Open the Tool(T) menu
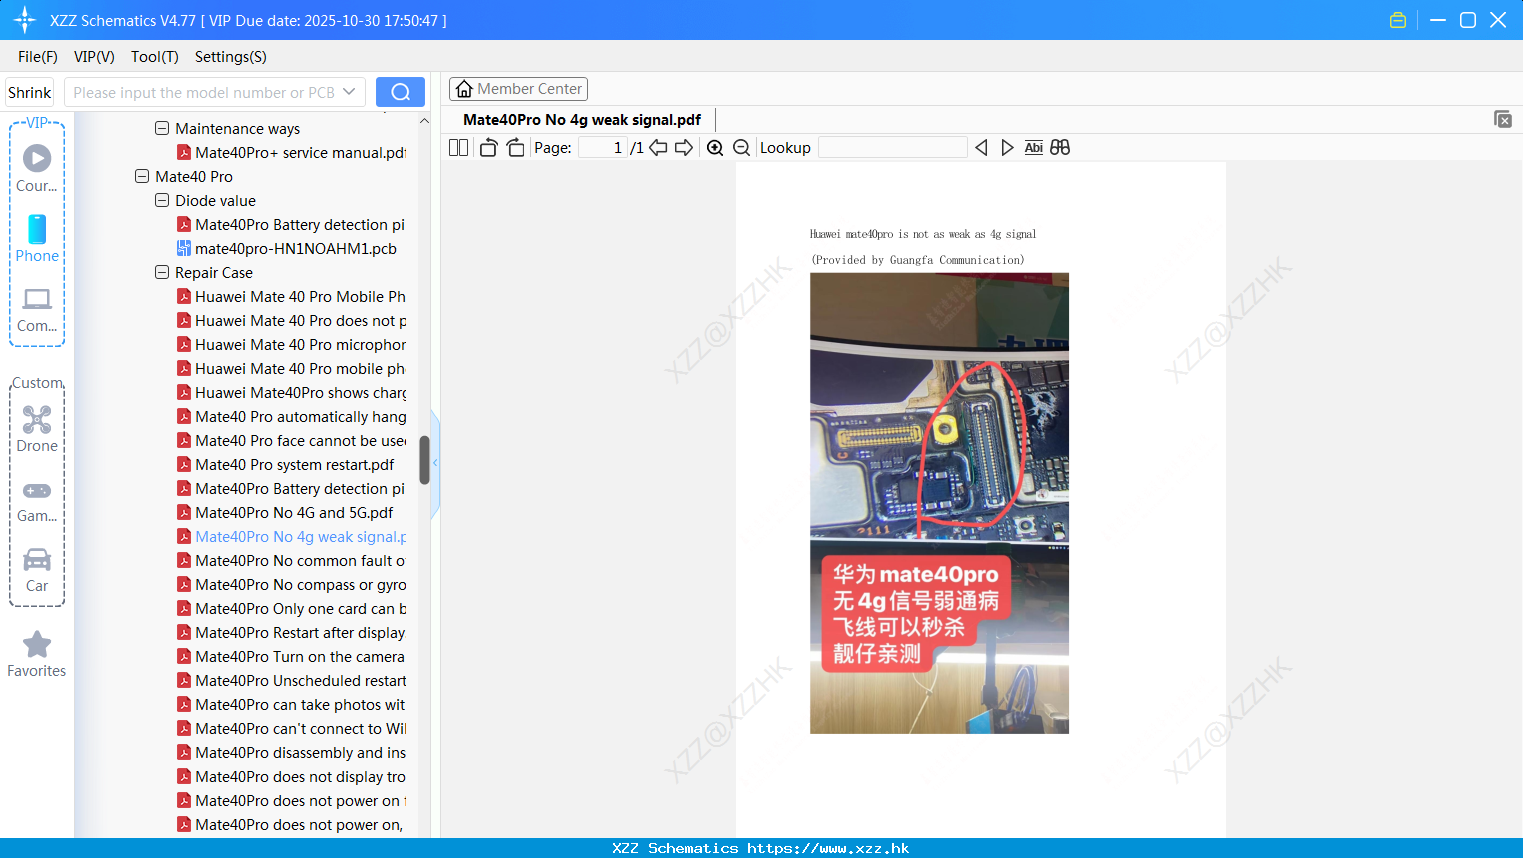The image size is (1523, 858). pyautogui.click(x=155, y=57)
